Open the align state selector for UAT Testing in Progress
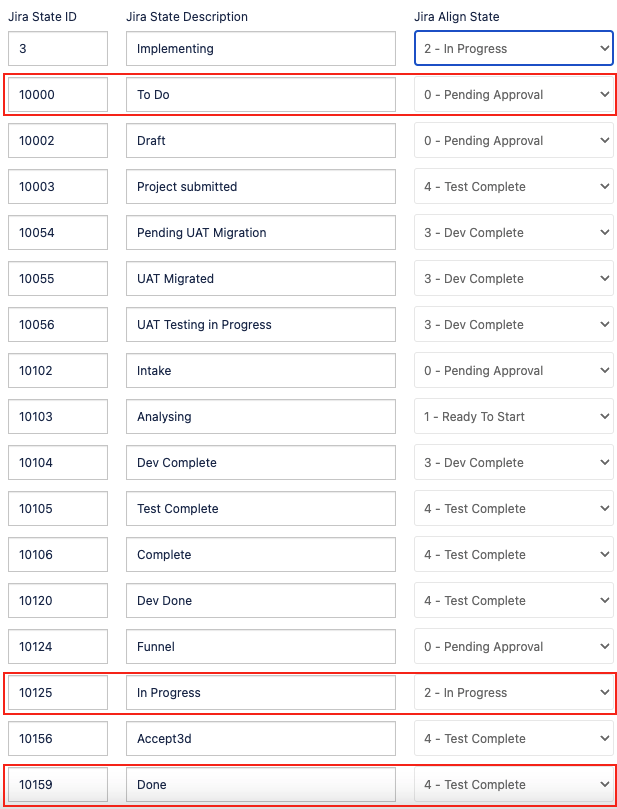The image size is (617, 809). pos(513,324)
